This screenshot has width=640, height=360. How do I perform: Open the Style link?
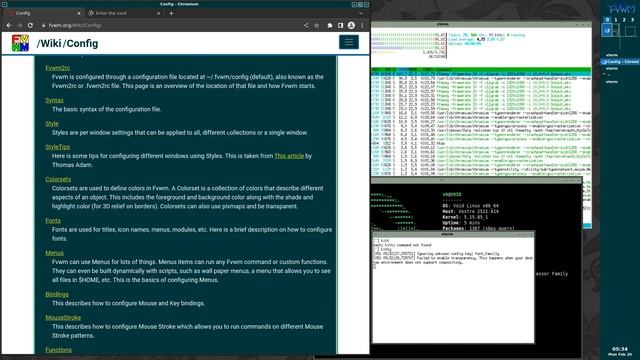tap(52, 124)
